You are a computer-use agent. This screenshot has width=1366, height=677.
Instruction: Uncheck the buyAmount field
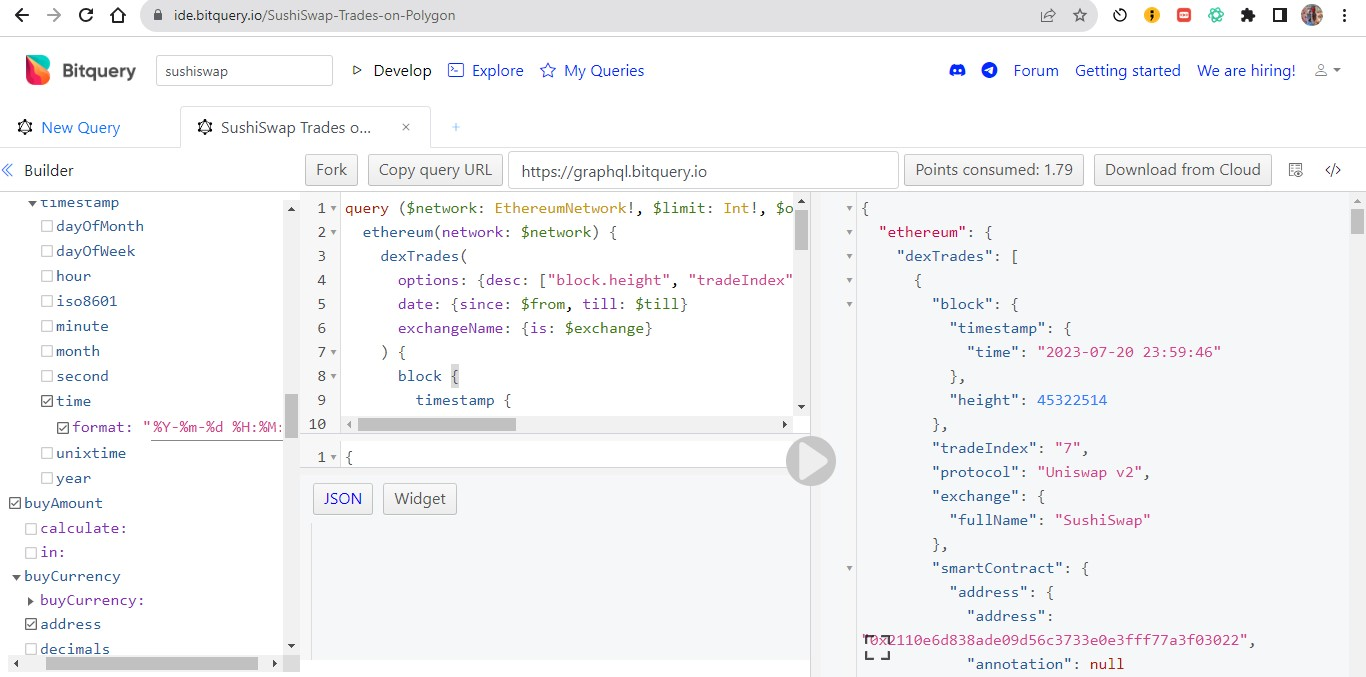(15, 504)
